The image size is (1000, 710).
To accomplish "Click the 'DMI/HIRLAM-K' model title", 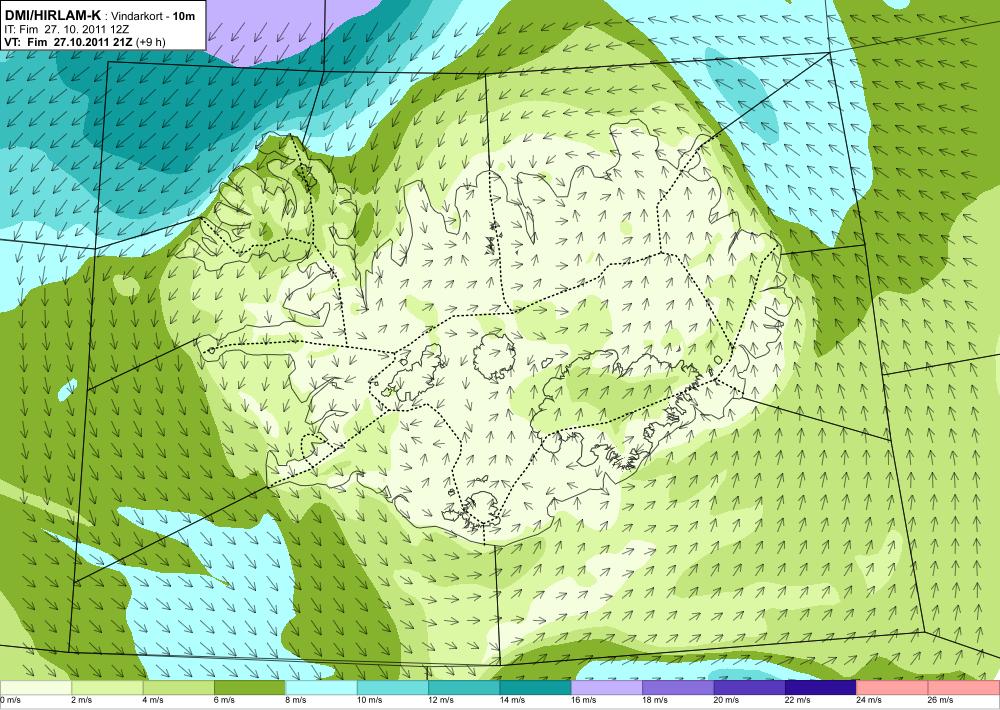I will point(52,15).
